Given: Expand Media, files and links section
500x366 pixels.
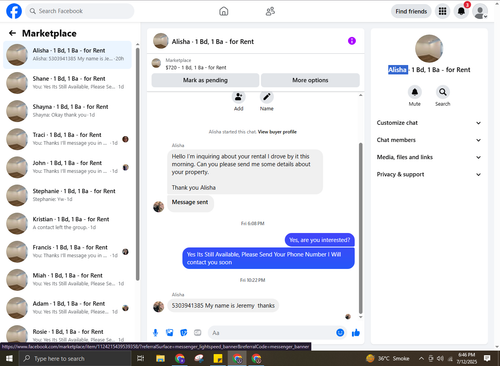Looking at the screenshot, I should (x=429, y=157).
